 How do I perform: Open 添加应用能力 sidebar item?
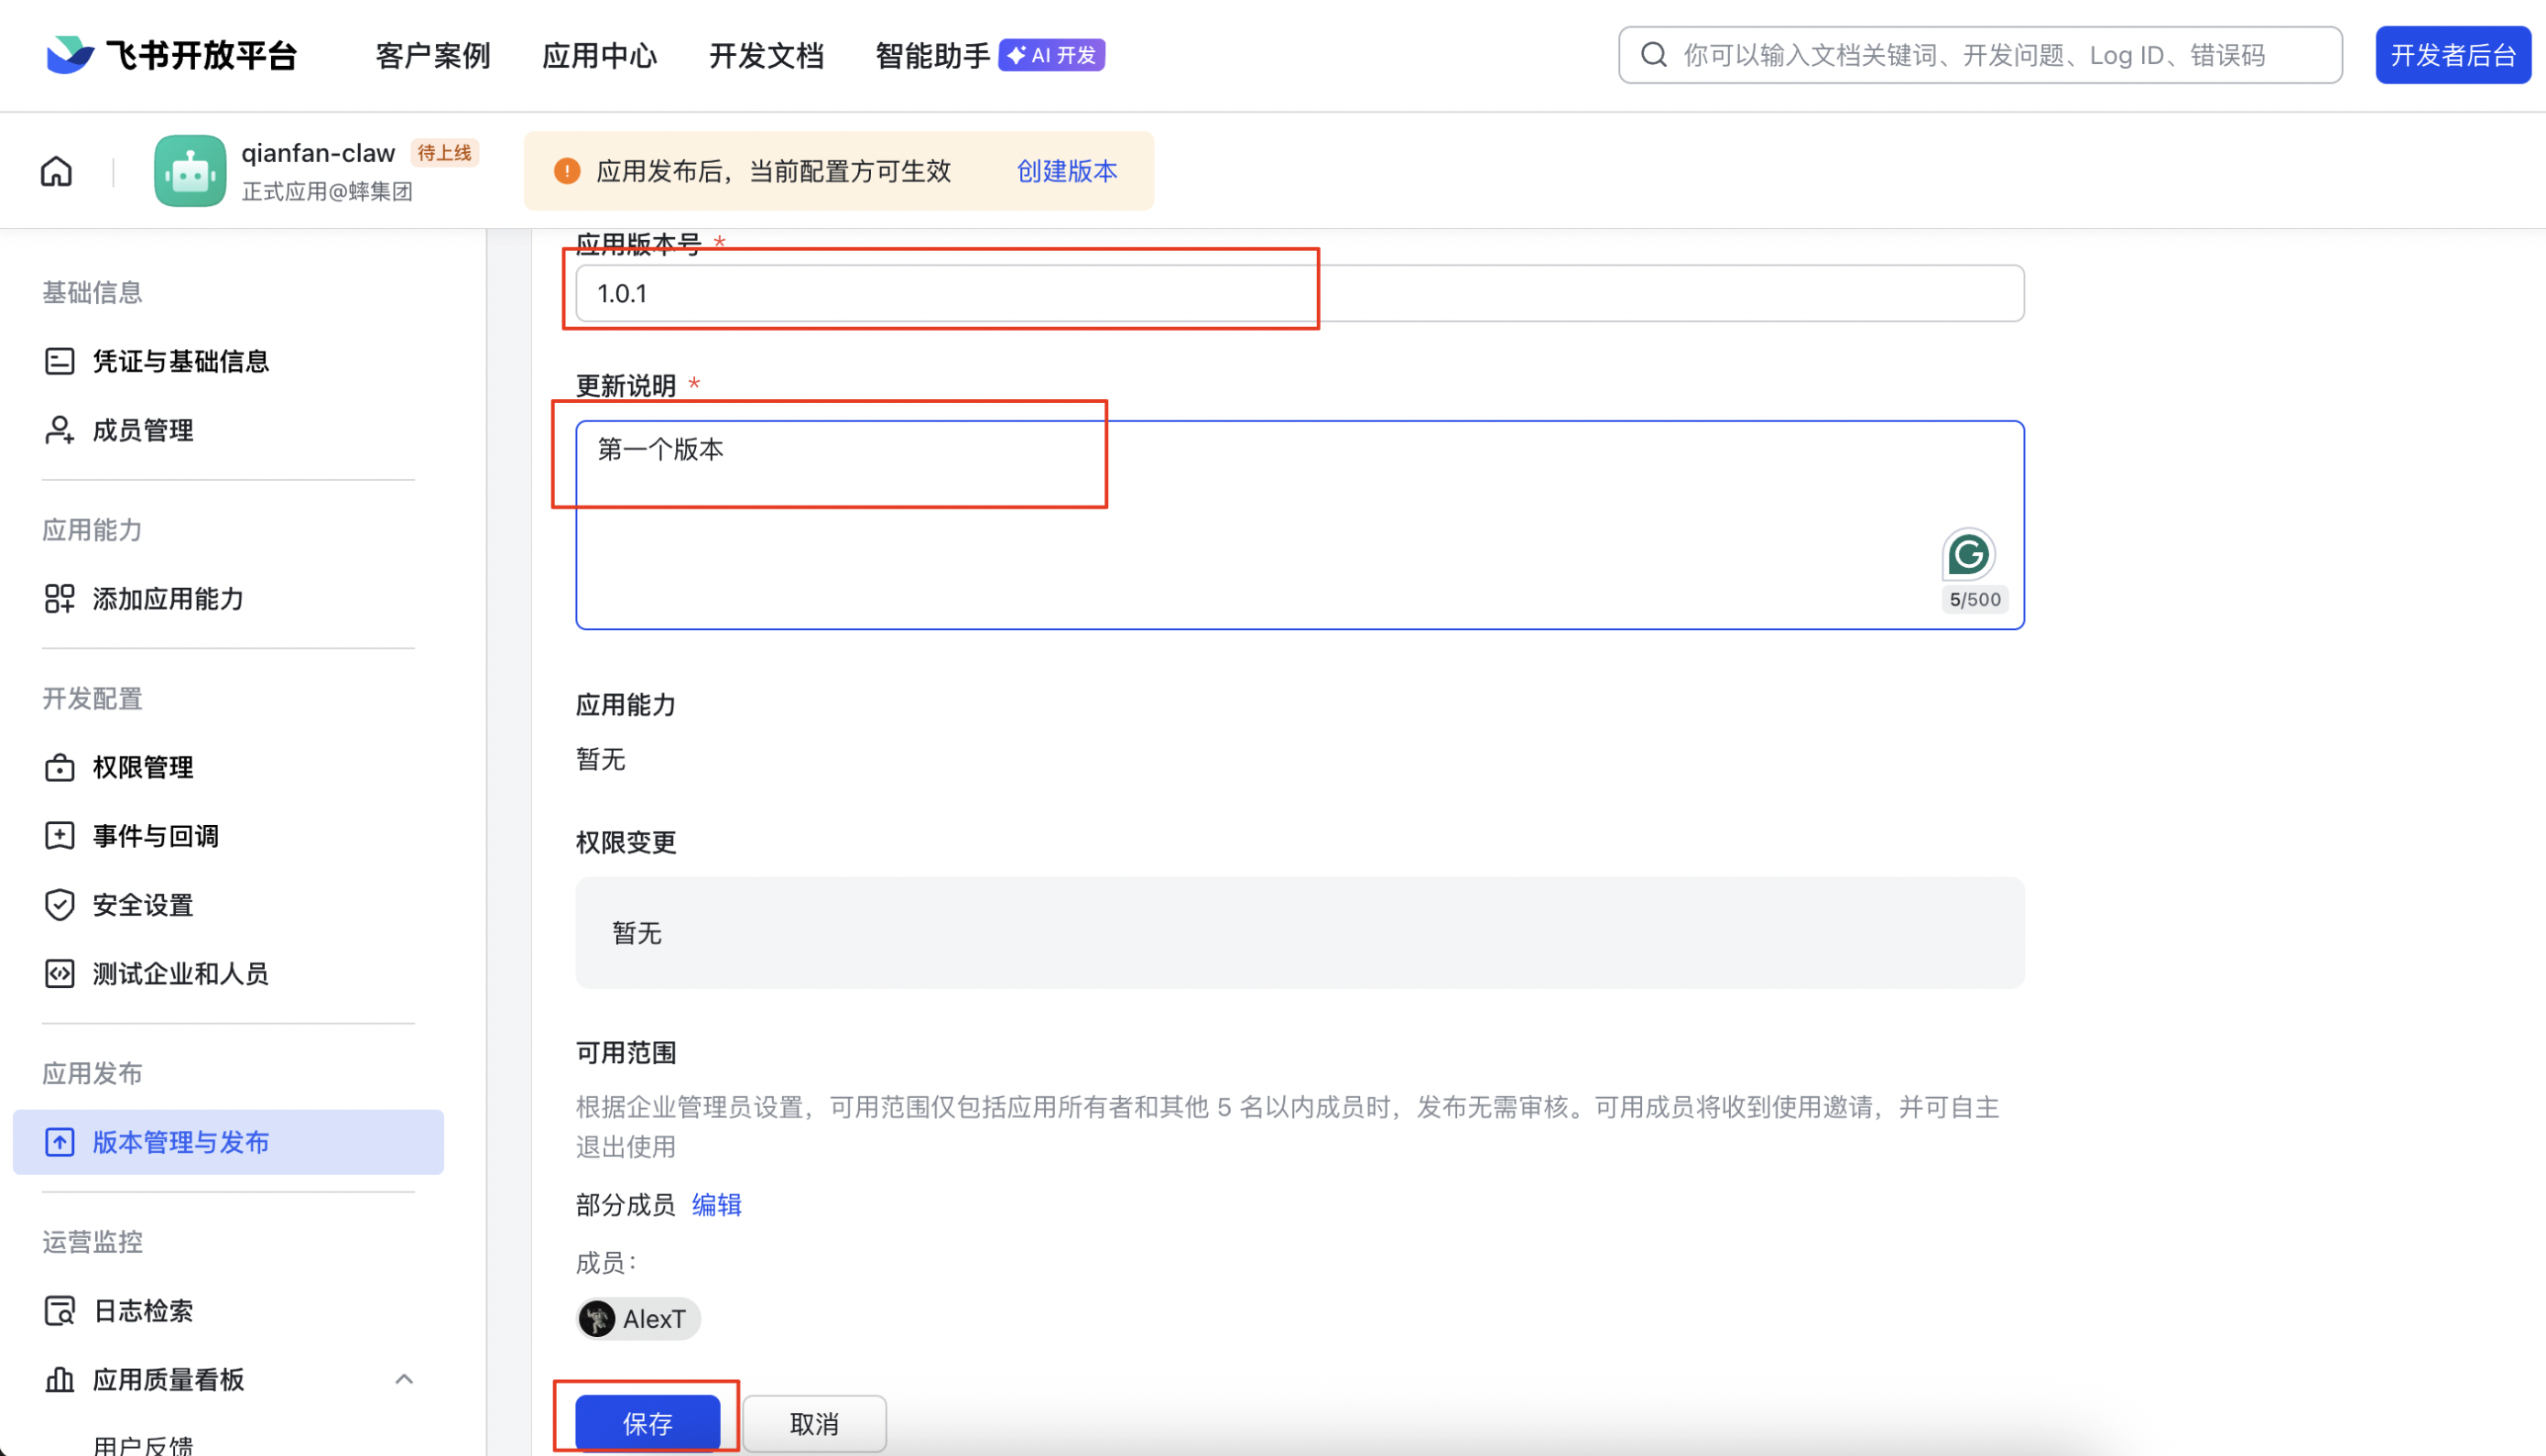click(167, 599)
